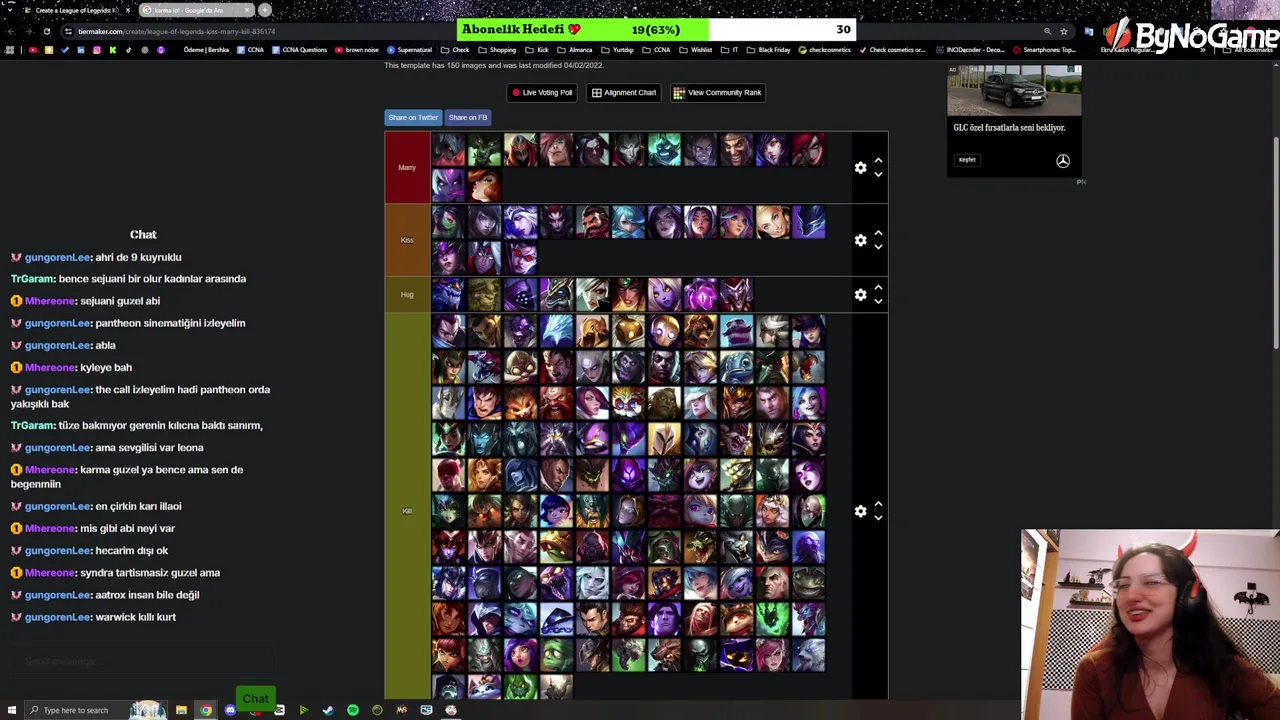Viewport: 1280px width, 720px height.
Task: Click the green Chat button
Action: click(255, 699)
